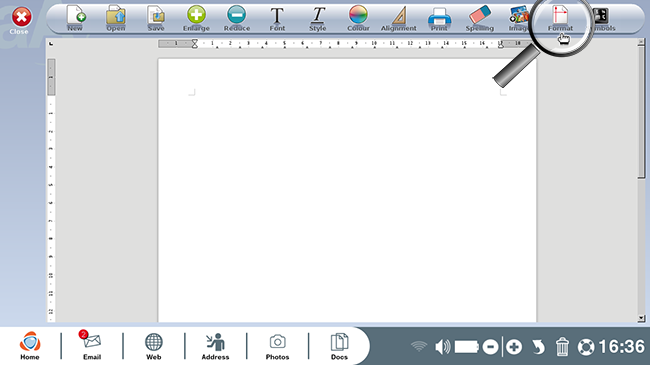
Task: Launch the Web browser
Action: (153, 346)
